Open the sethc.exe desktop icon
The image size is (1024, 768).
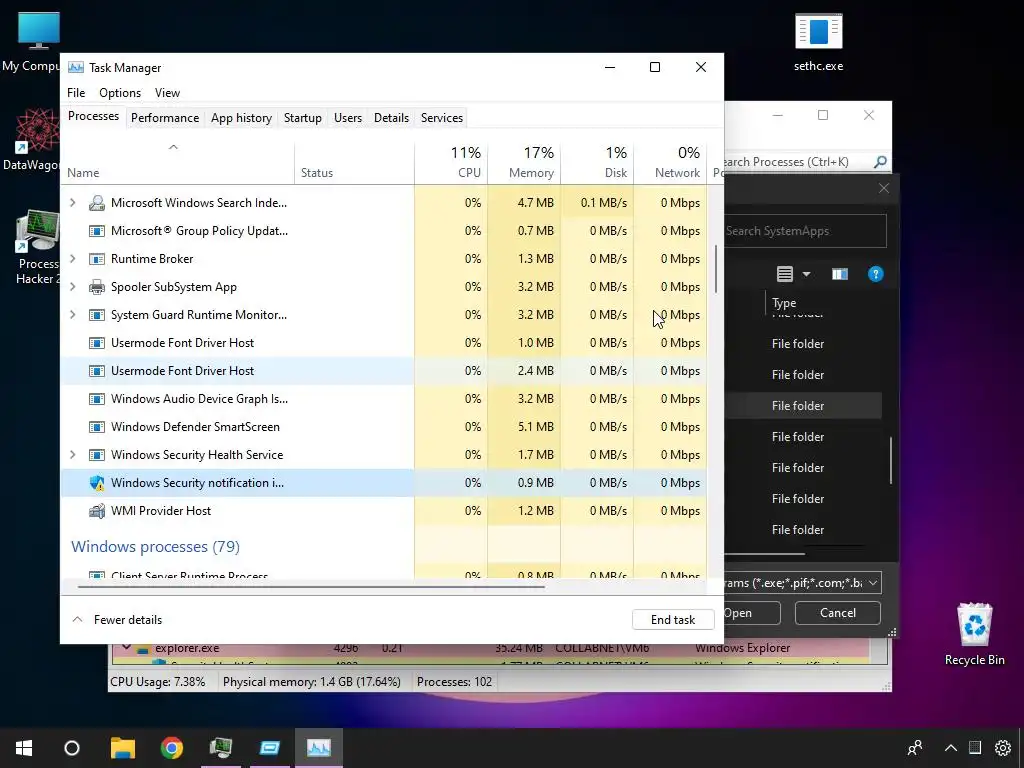[818, 42]
